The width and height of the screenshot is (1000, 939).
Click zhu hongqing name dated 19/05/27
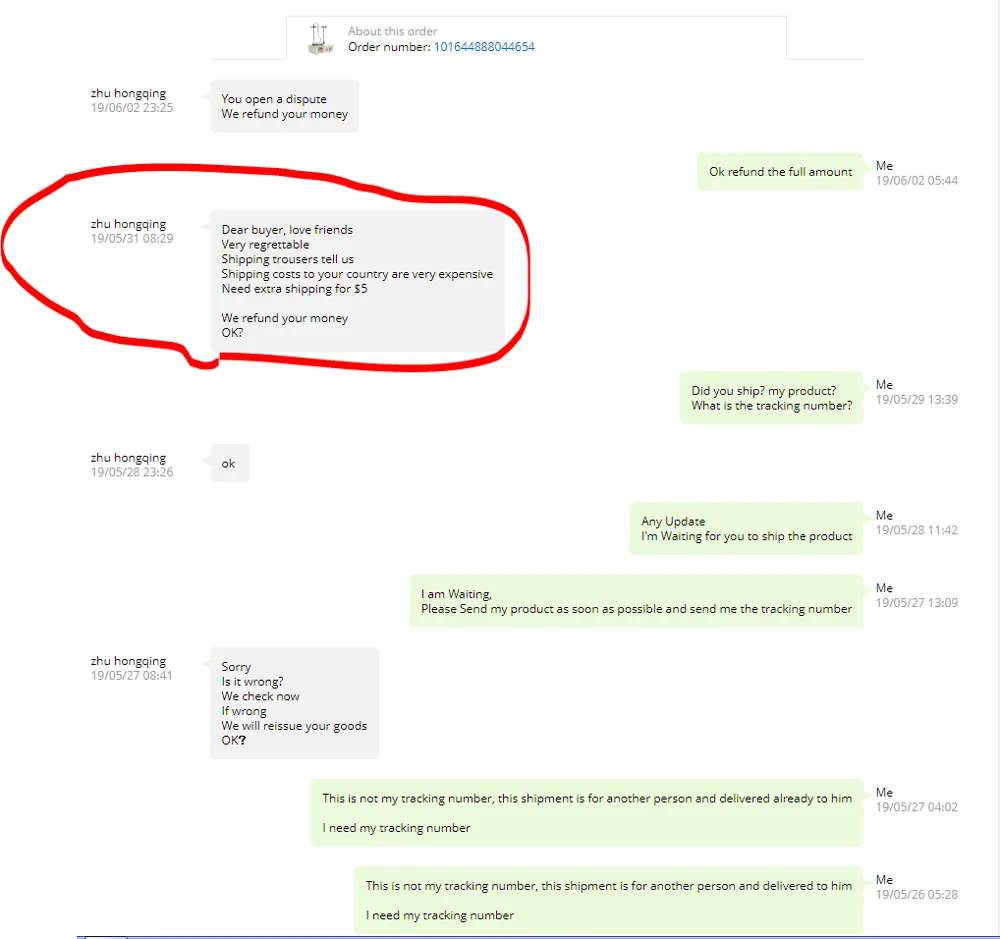coord(128,662)
